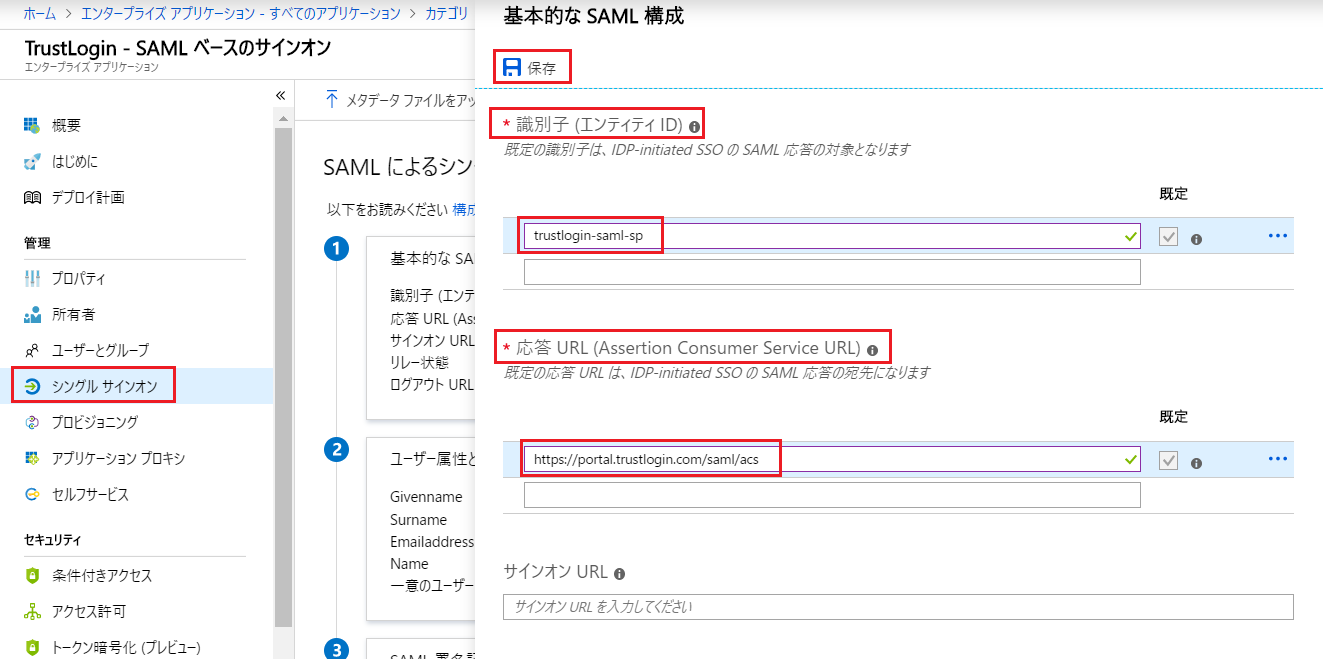Click info icon beside reply URL default checkbox
Image resolution: width=1323 pixels, height=659 pixels.
1196,463
